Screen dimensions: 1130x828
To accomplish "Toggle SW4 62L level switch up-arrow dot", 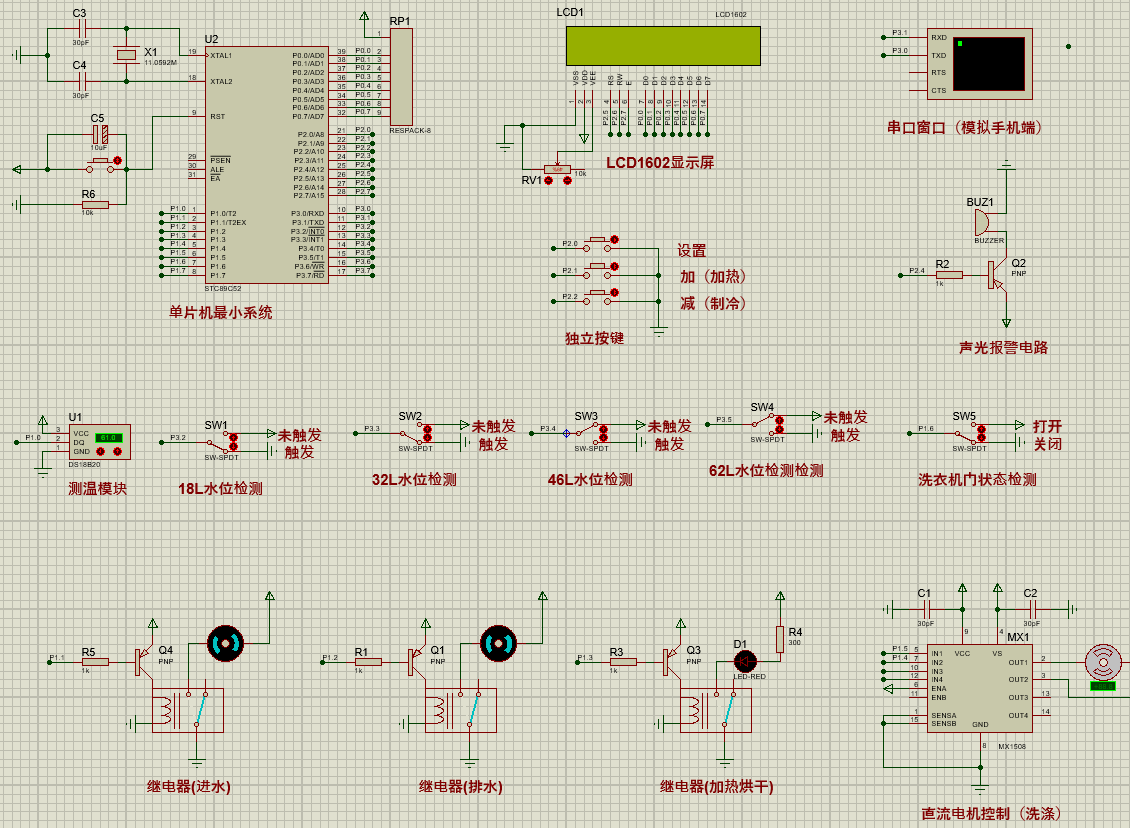I will [780, 420].
